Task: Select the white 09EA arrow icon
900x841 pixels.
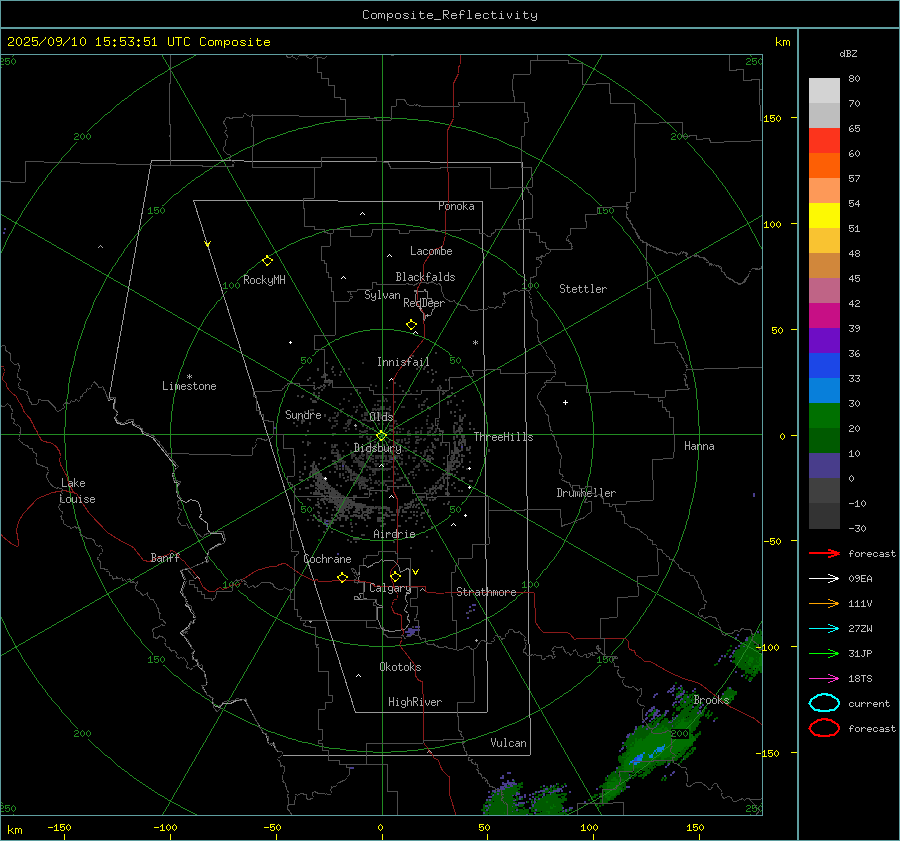Action: pos(824,578)
